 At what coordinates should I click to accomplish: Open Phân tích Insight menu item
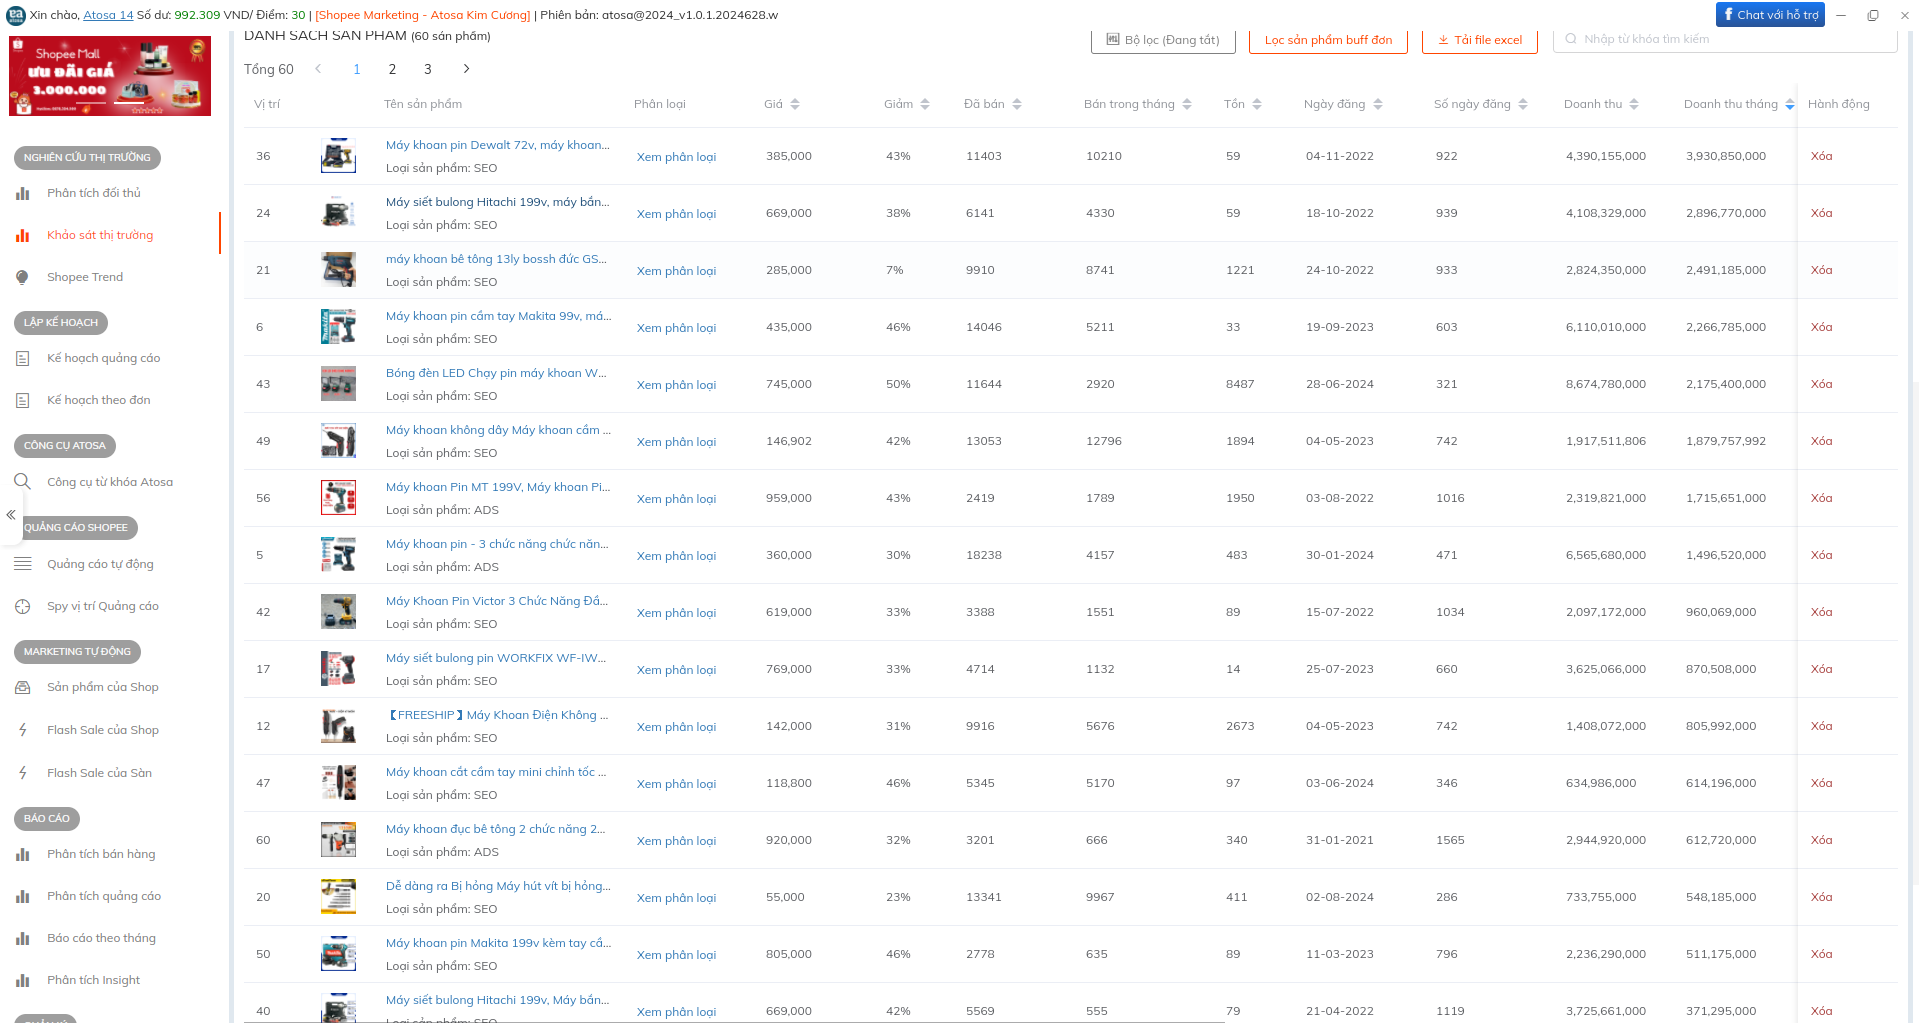tap(93, 980)
